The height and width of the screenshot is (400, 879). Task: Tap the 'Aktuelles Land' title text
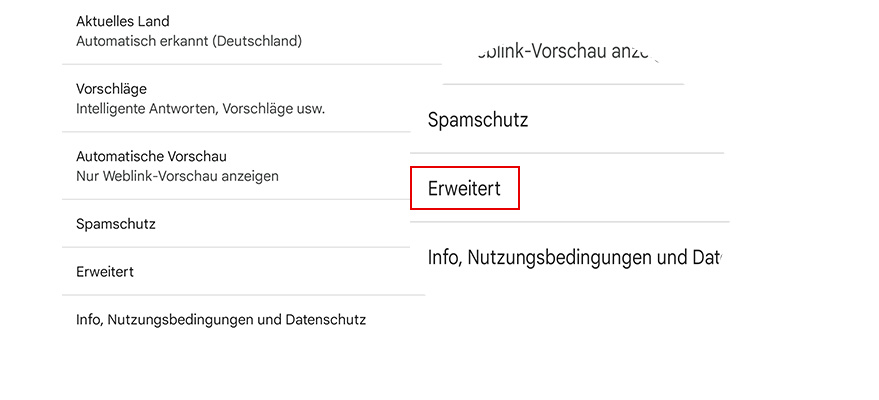pos(123,21)
